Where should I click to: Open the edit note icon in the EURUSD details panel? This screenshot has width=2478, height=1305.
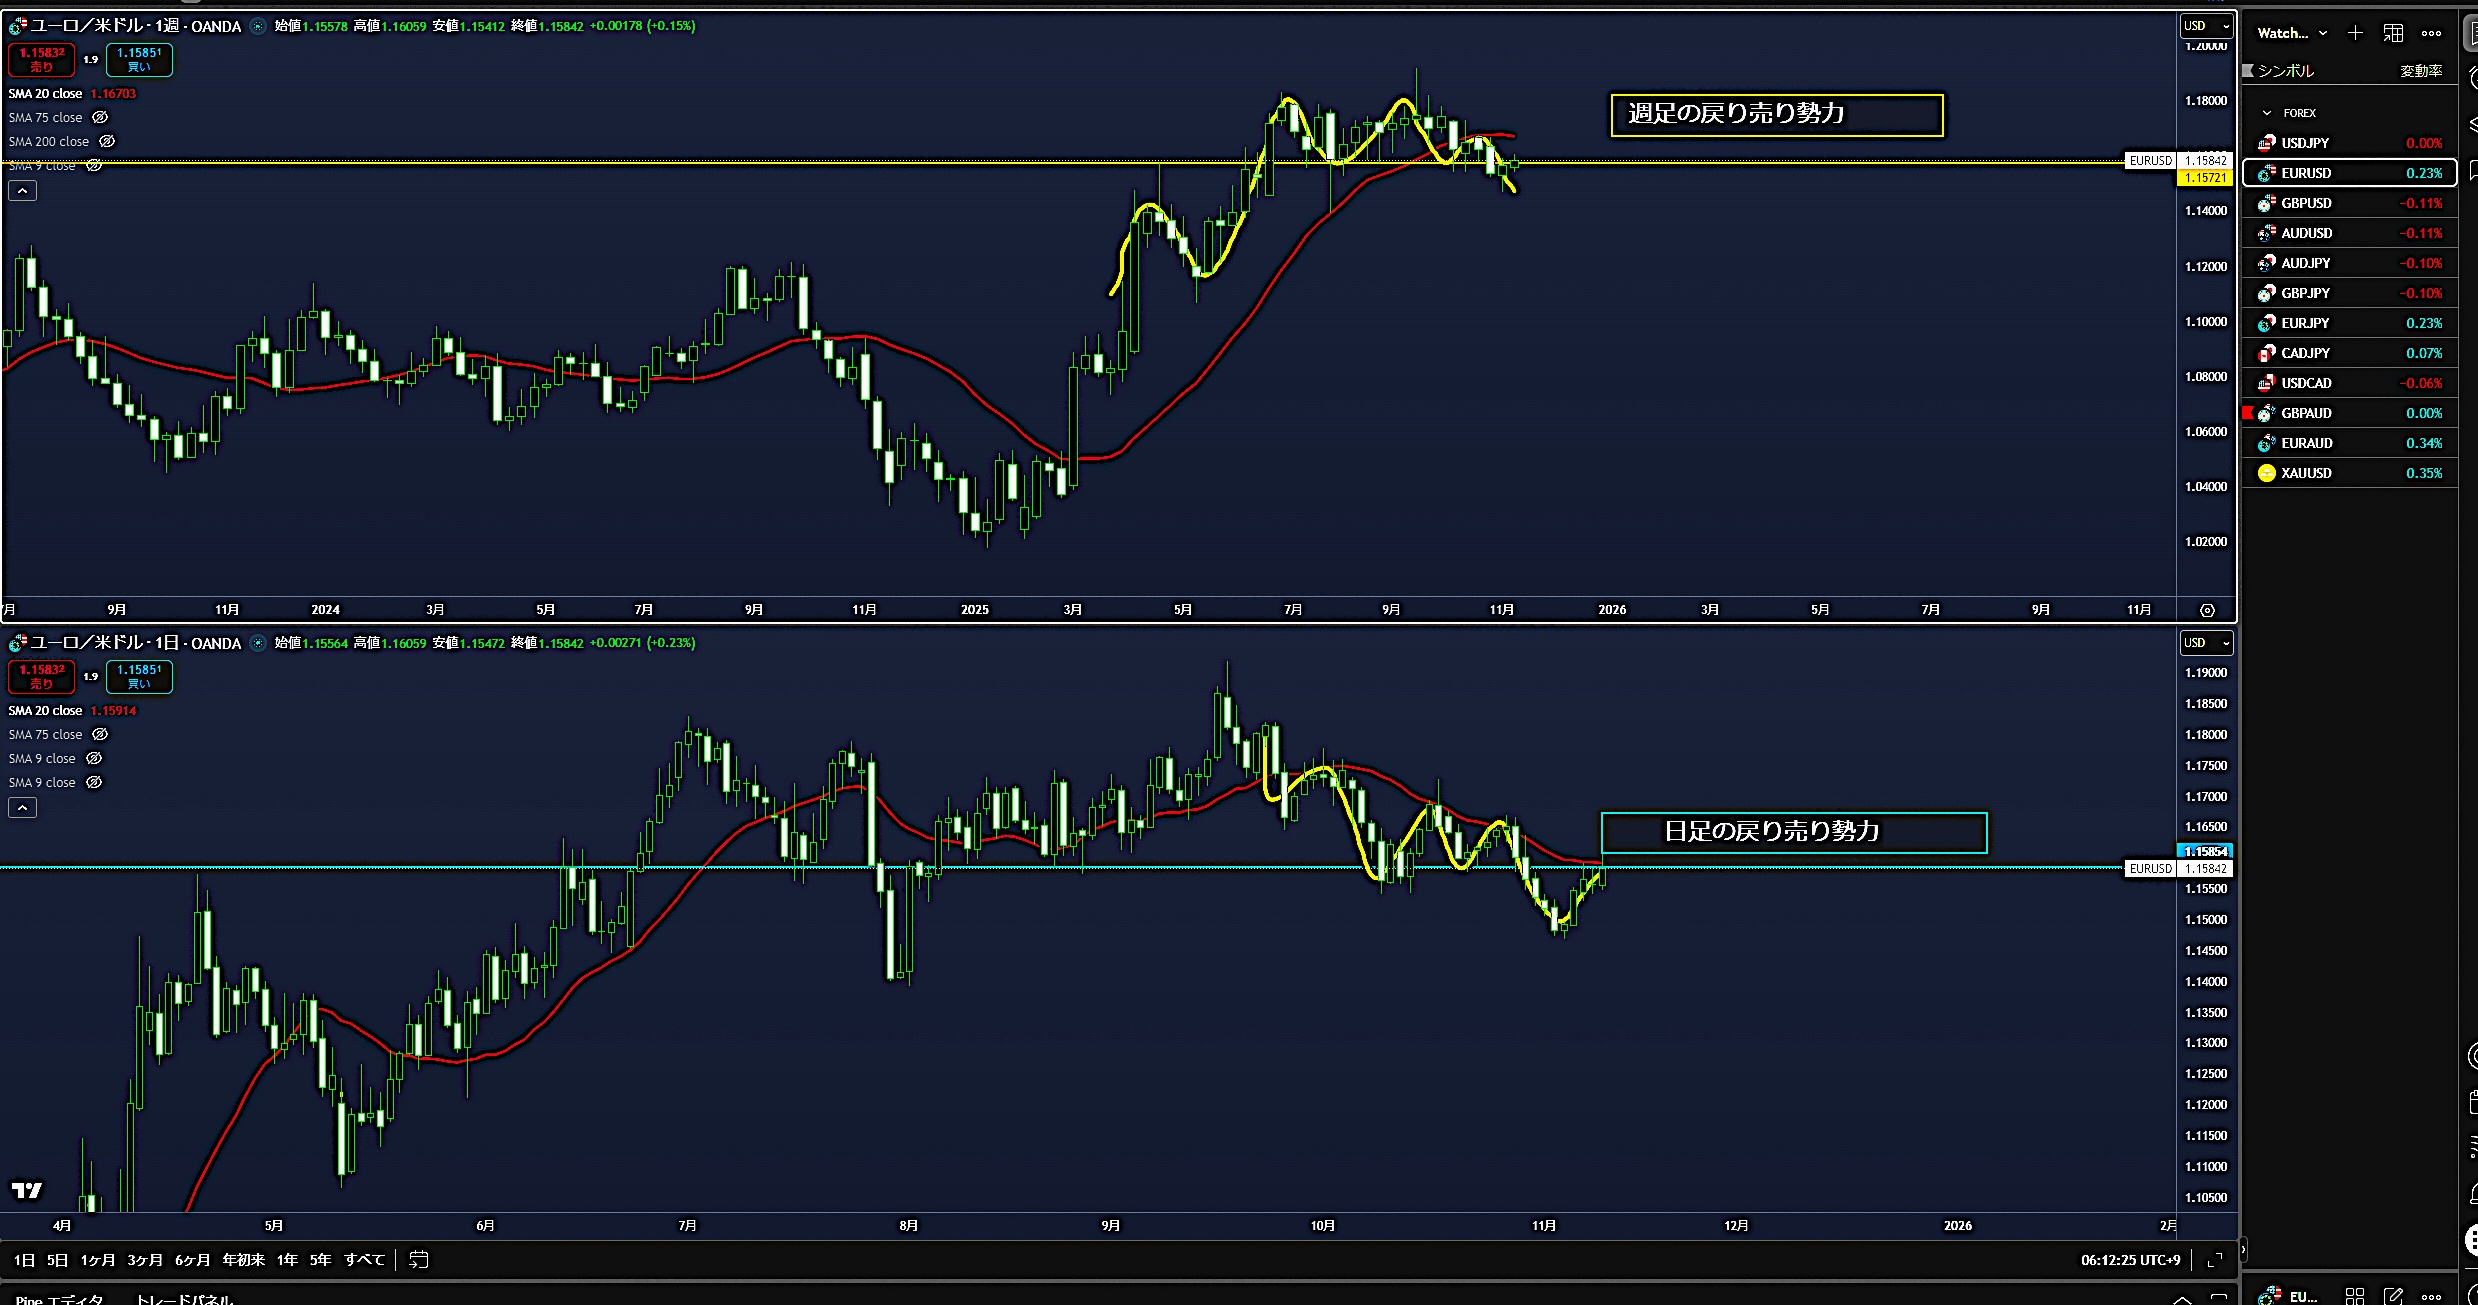point(2393,1296)
